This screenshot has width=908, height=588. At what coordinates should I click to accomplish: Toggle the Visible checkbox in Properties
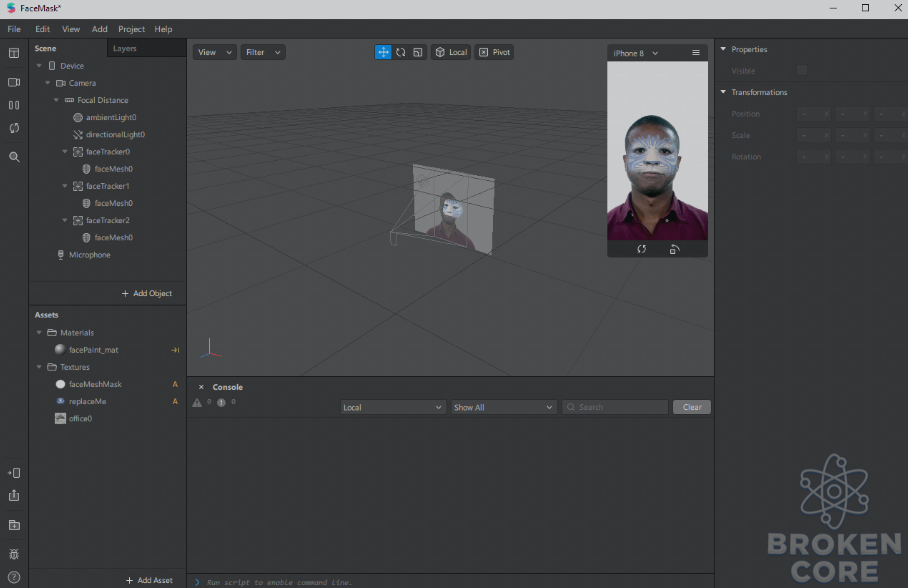tap(801, 70)
